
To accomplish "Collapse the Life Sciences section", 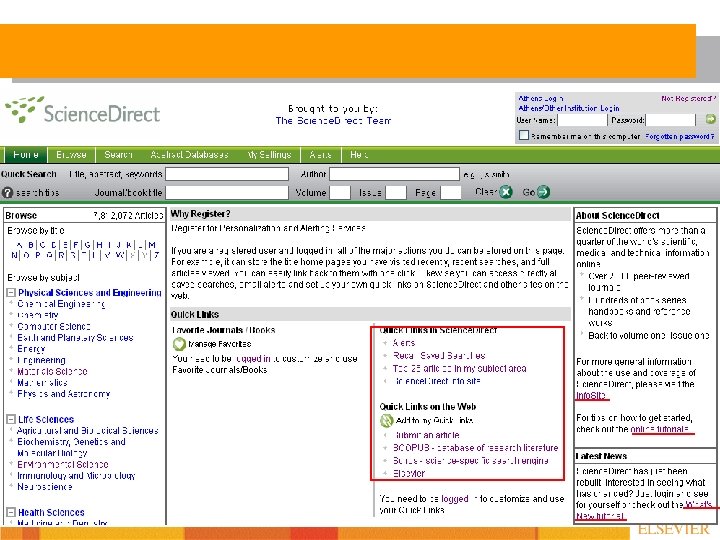I will 11,419.
